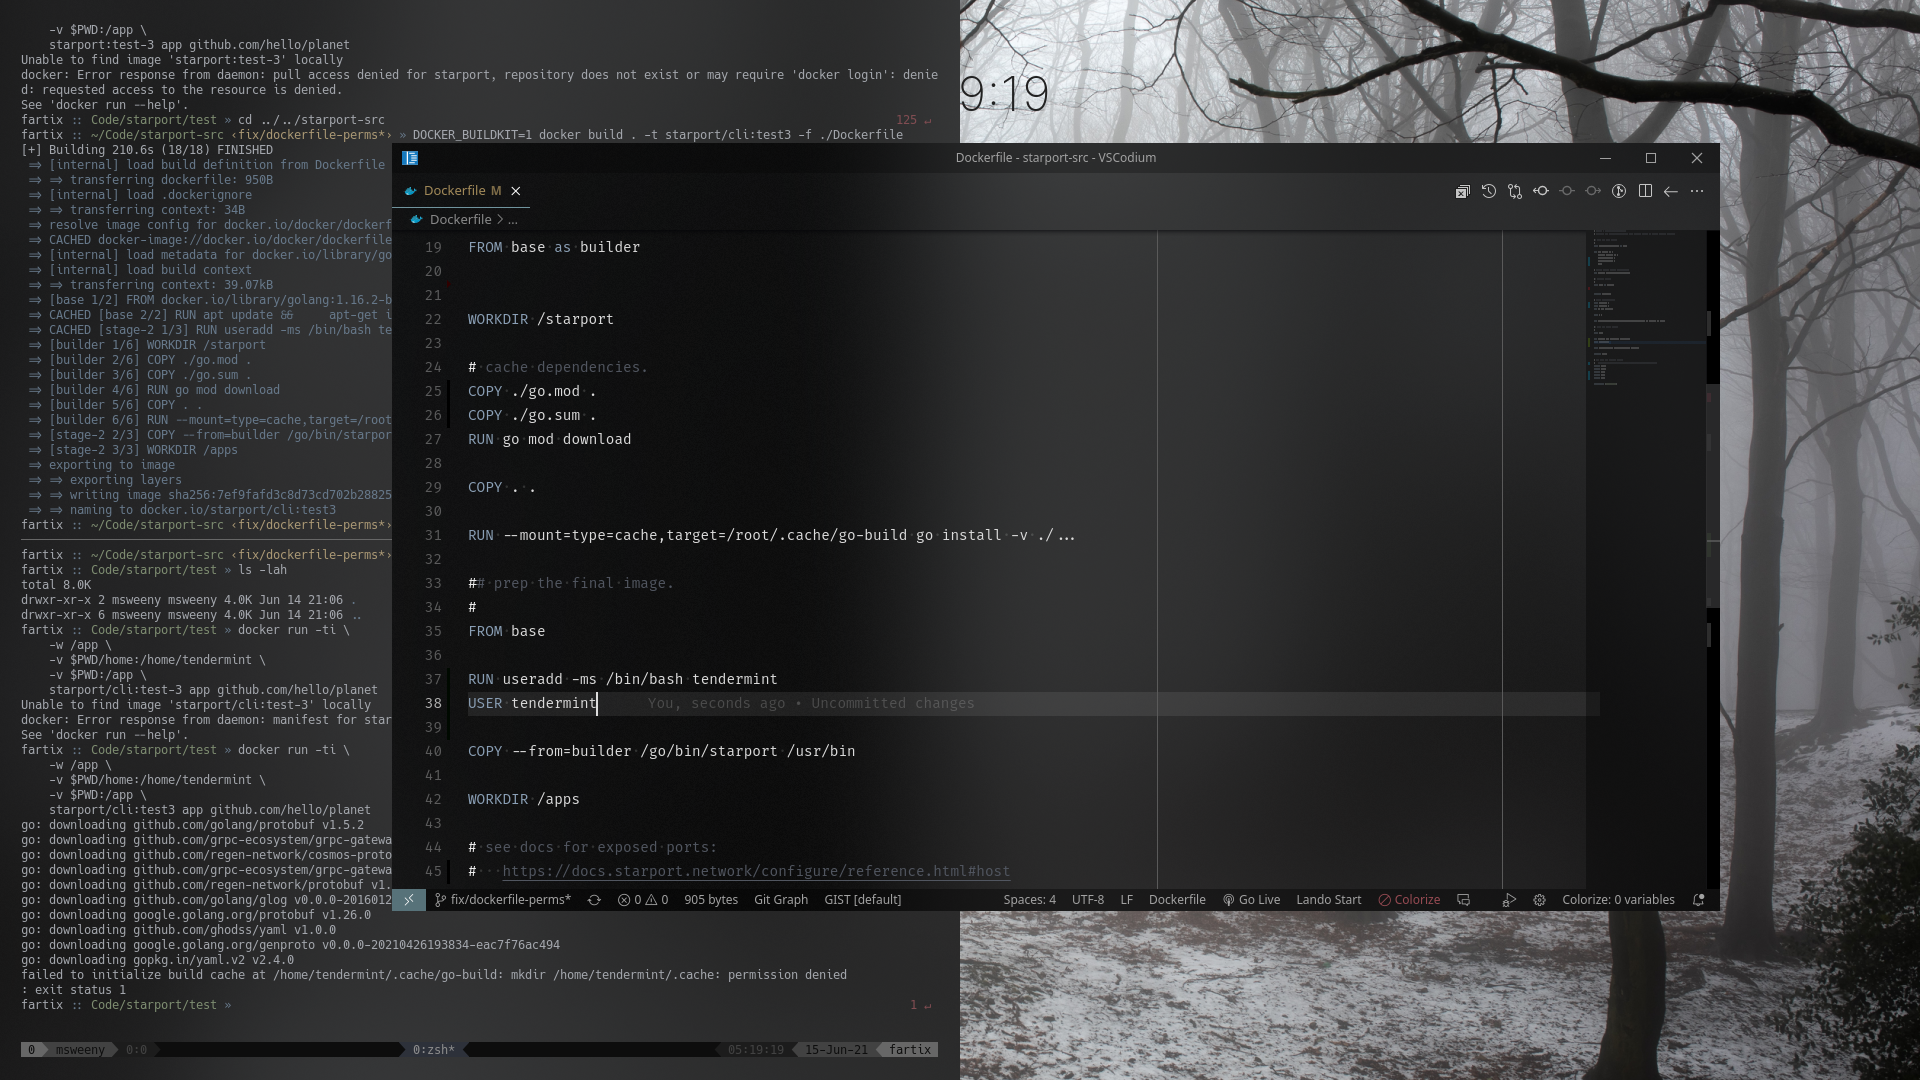Click synchronize changes icon in status bar
Viewport: 1920px width, 1080px height.
coord(594,900)
